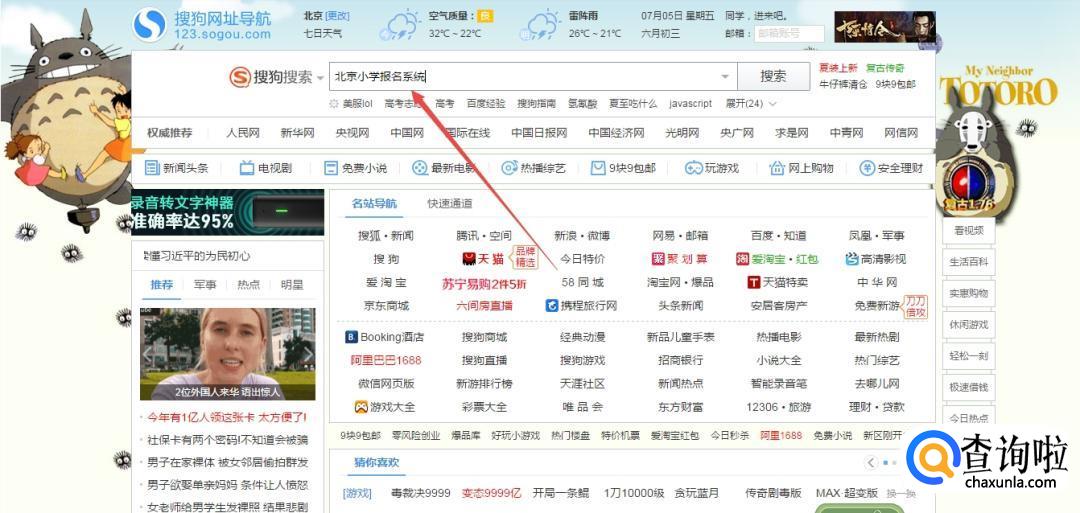
Task: Click the 七日天气 forecast link
Action: click(322, 32)
